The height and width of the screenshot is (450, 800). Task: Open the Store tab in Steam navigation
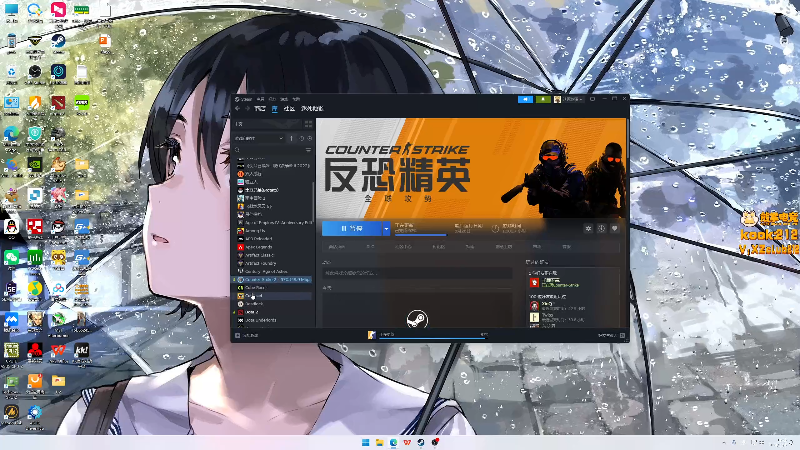click(260, 109)
